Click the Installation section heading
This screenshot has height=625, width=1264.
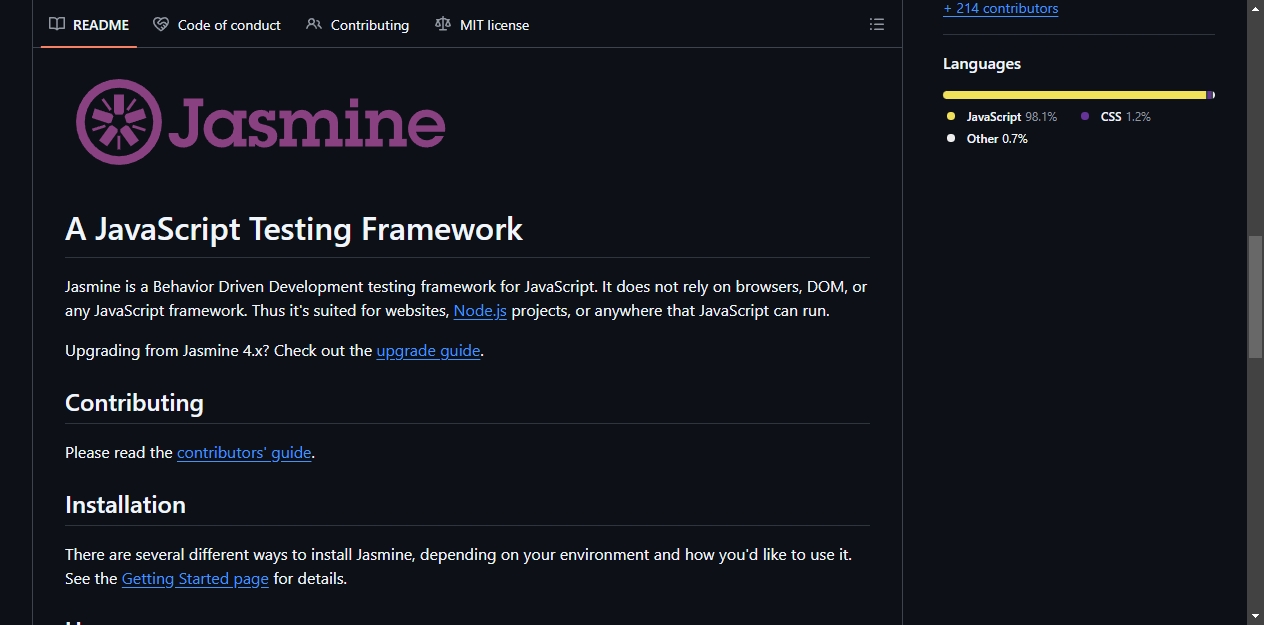point(125,505)
